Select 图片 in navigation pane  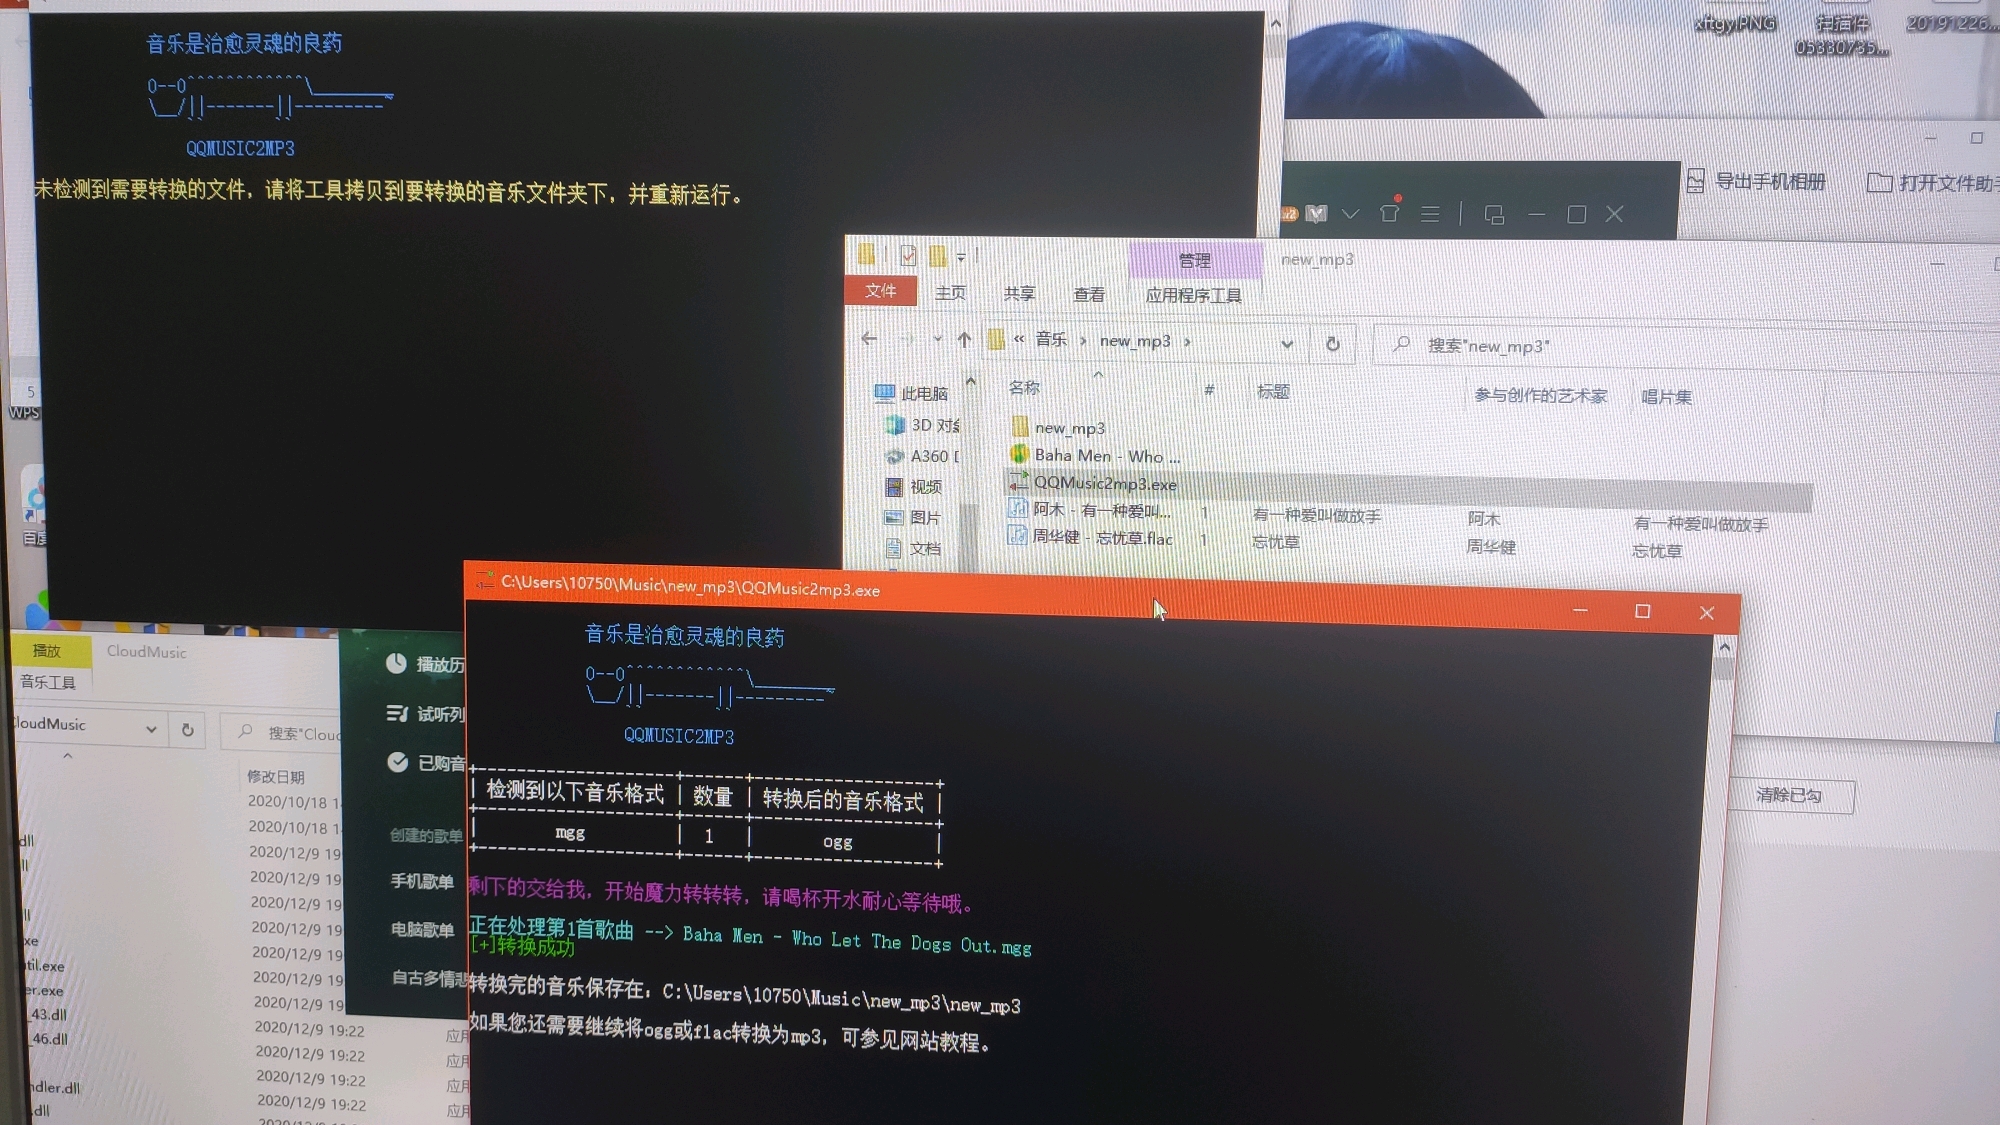coord(913,517)
